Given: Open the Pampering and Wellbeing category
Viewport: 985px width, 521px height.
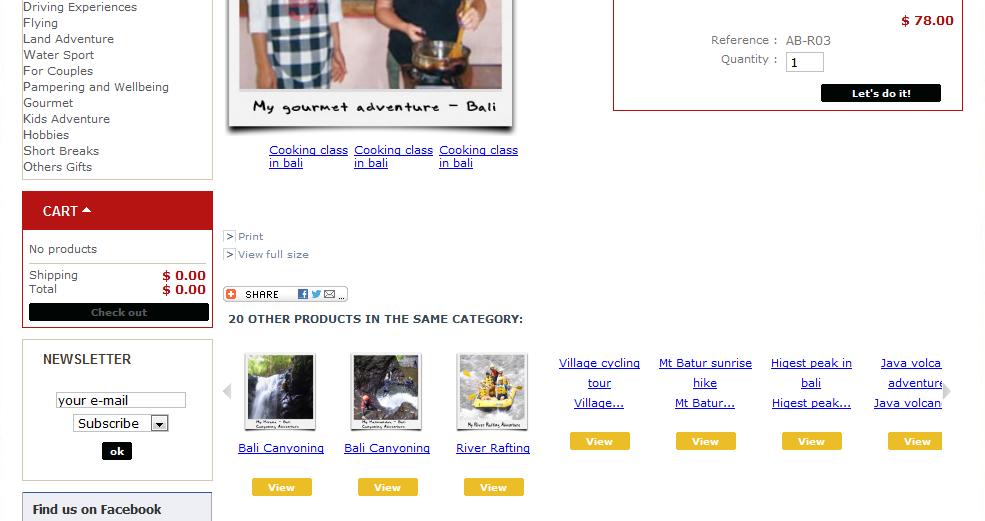Looking at the screenshot, I should pyautogui.click(x=96, y=87).
